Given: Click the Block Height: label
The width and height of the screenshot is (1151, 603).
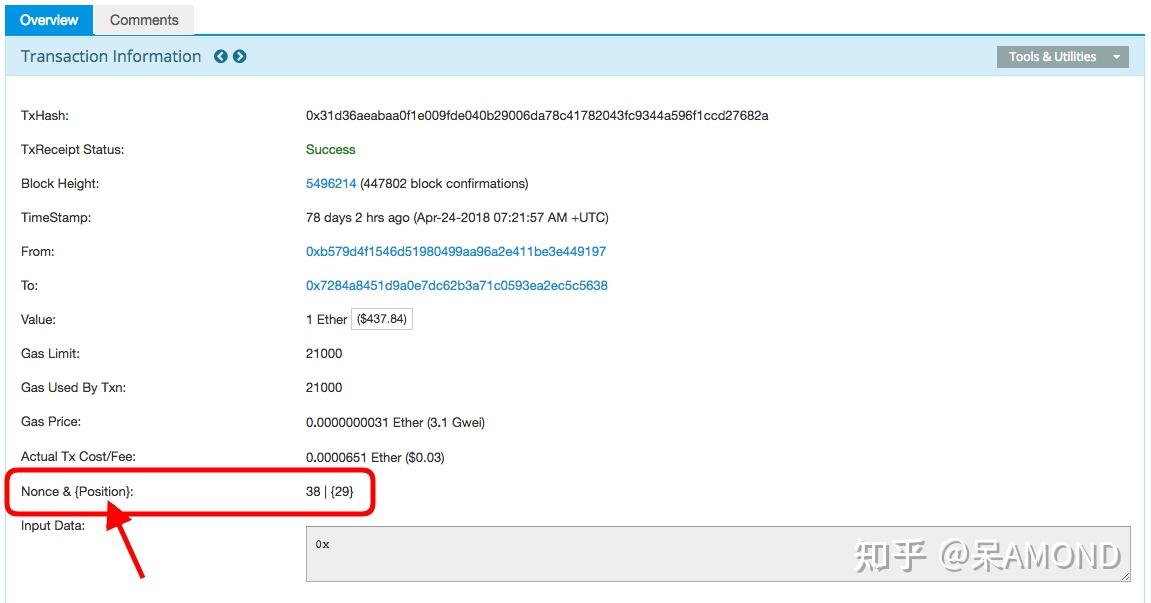Looking at the screenshot, I should pos(60,184).
